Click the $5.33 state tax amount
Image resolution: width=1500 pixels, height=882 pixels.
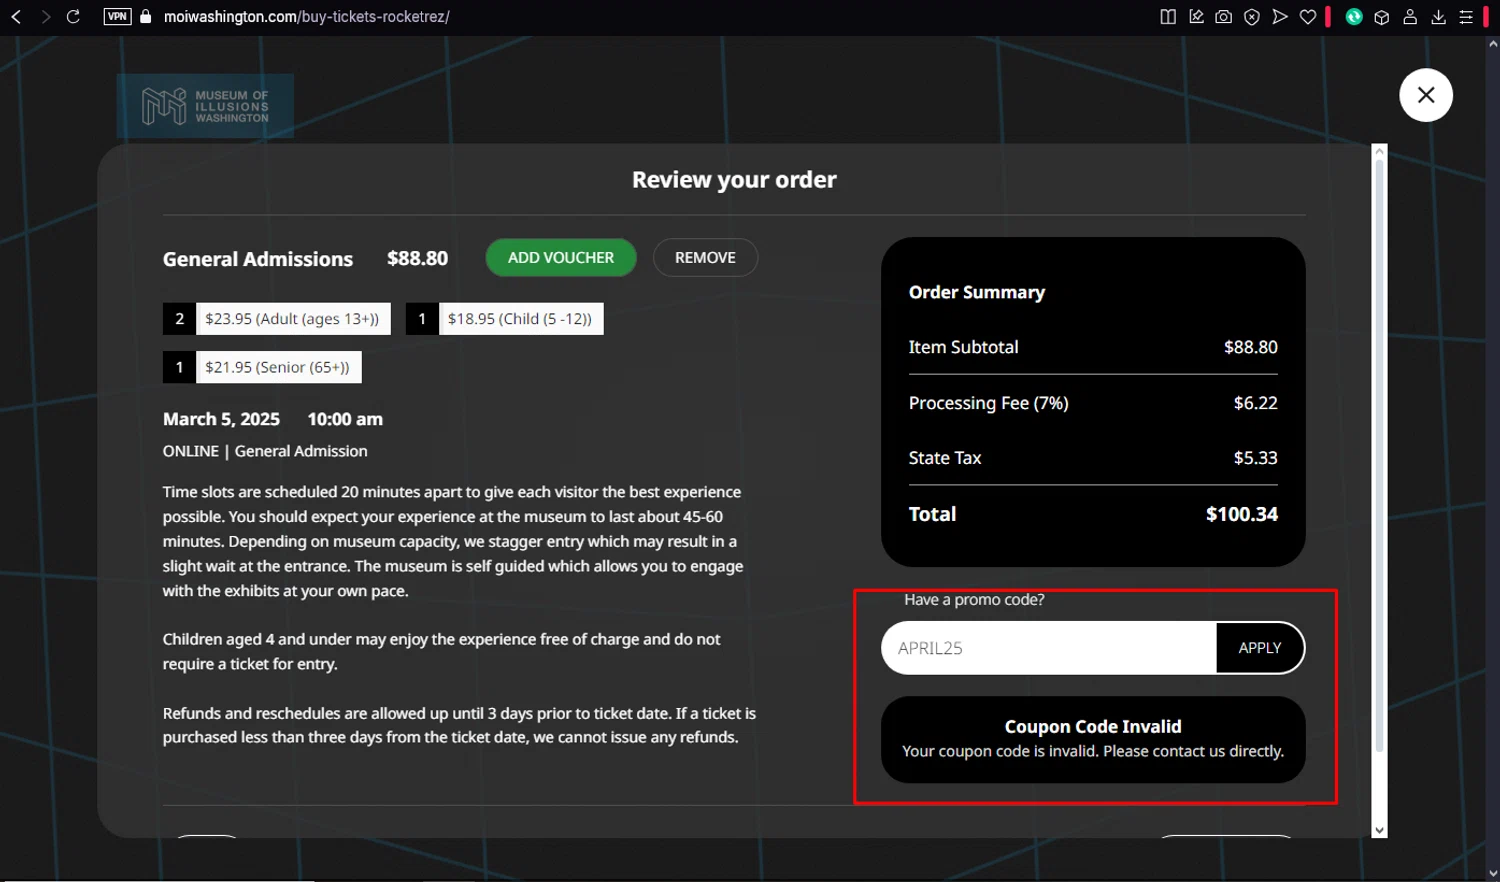coord(1256,458)
